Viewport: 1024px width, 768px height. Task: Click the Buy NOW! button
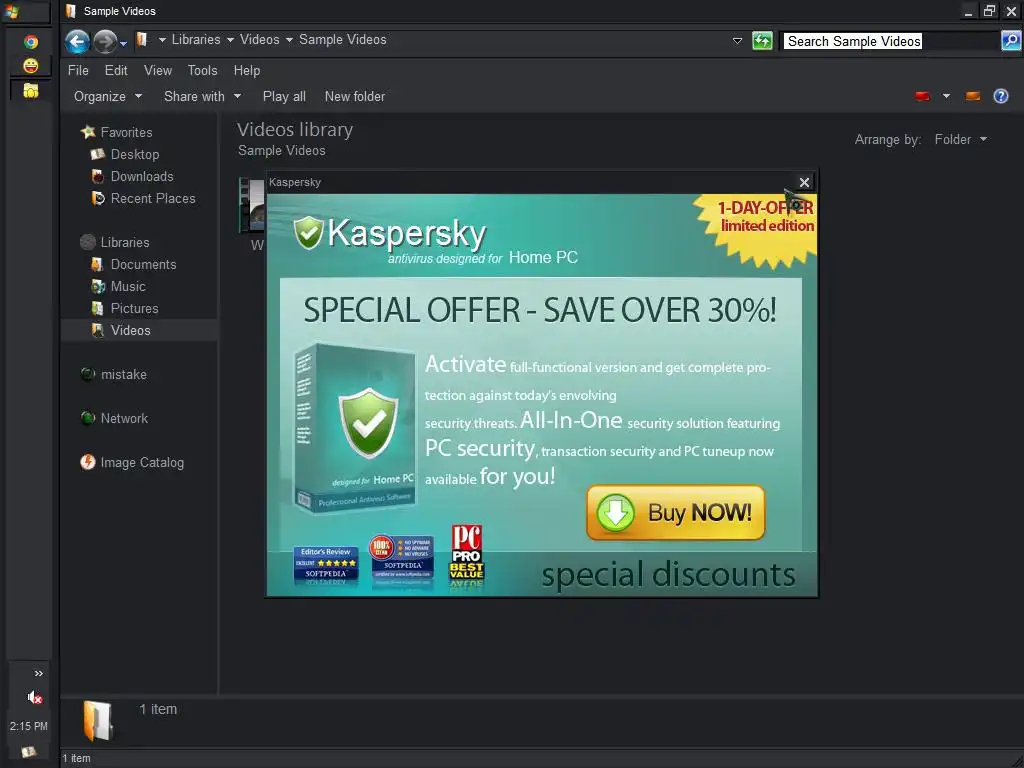[x=675, y=513]
